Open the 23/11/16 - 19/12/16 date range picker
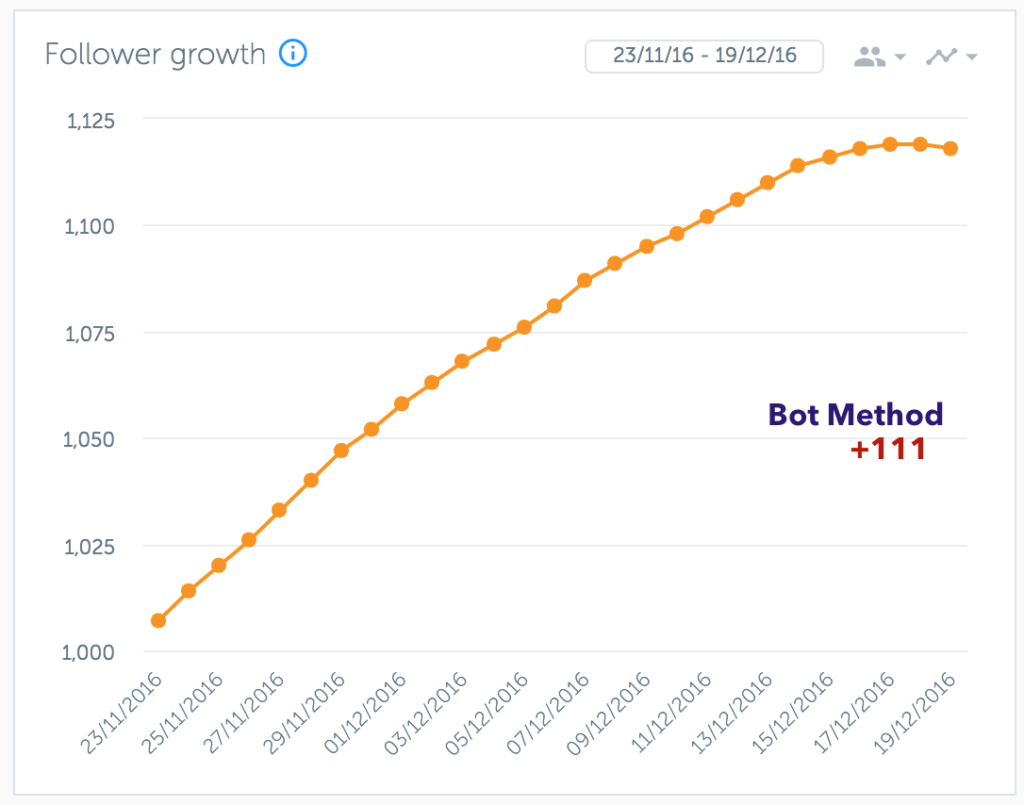The width and height of the screenshot is (1024, 805). pos(704,56)
